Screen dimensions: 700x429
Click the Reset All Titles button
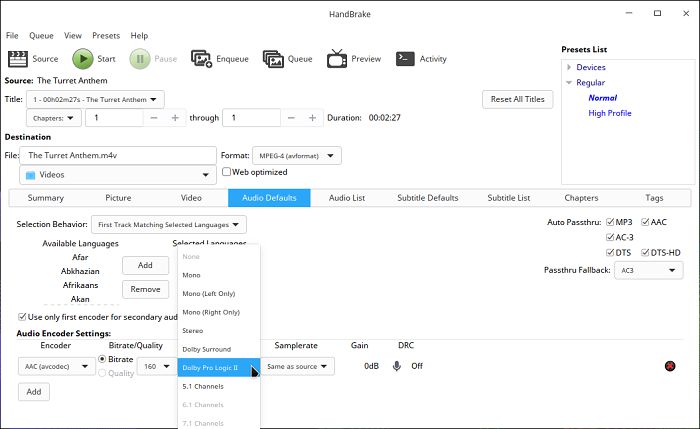(x=517, y=99)
